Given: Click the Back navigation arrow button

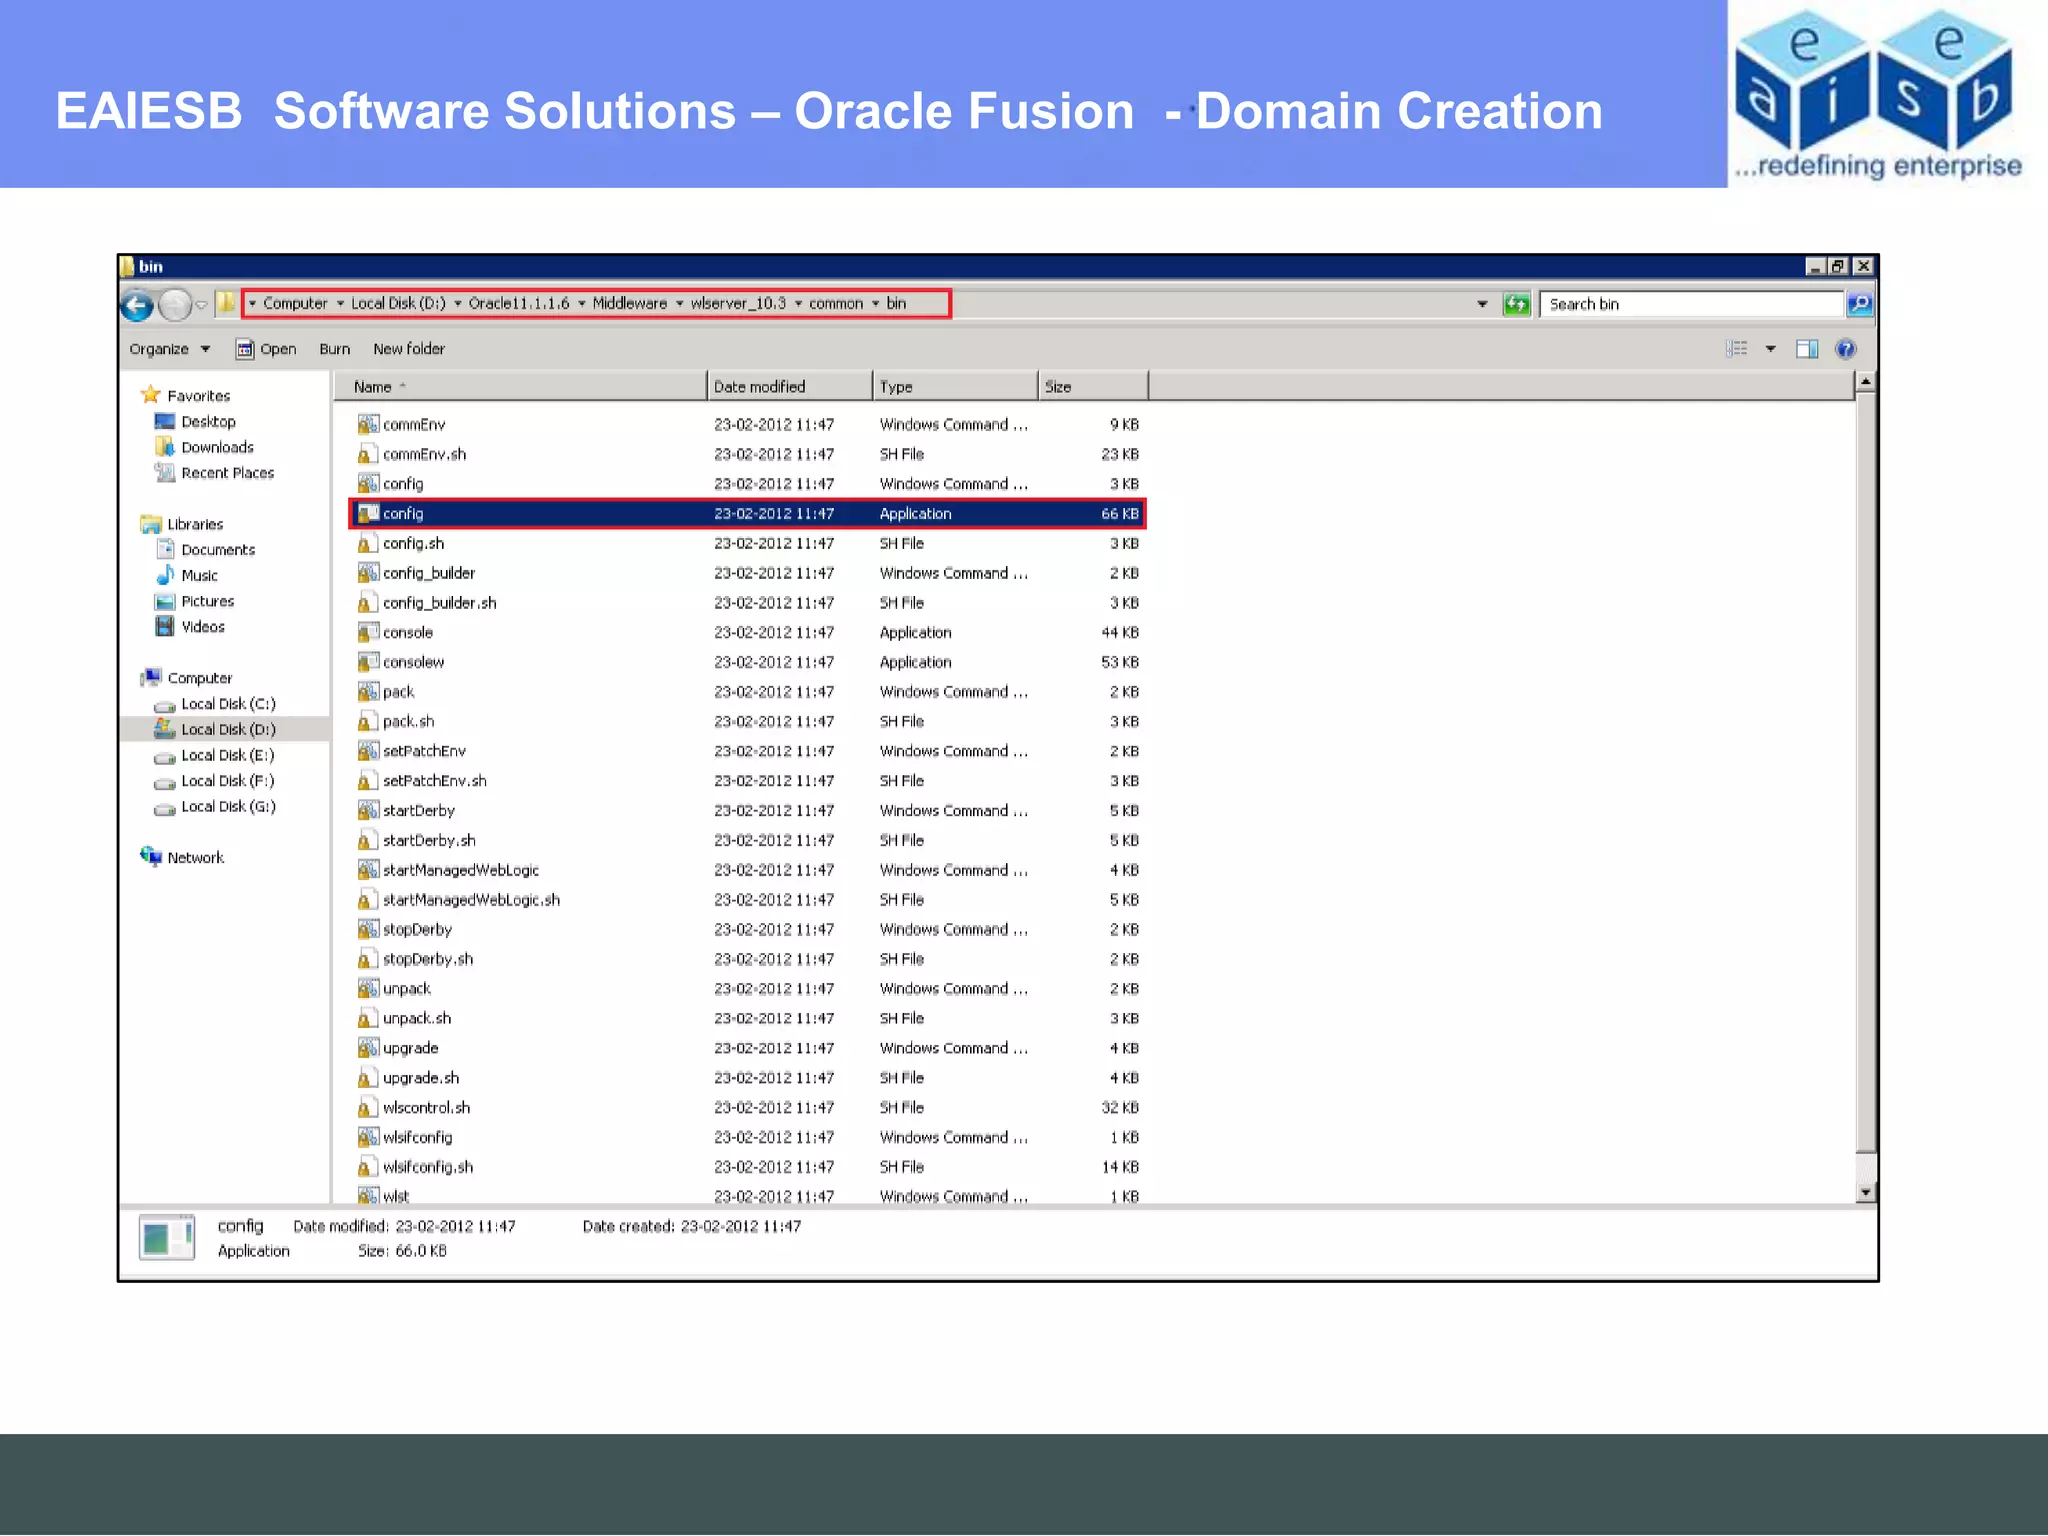Looking at the screenshot, I should [137, 305].
